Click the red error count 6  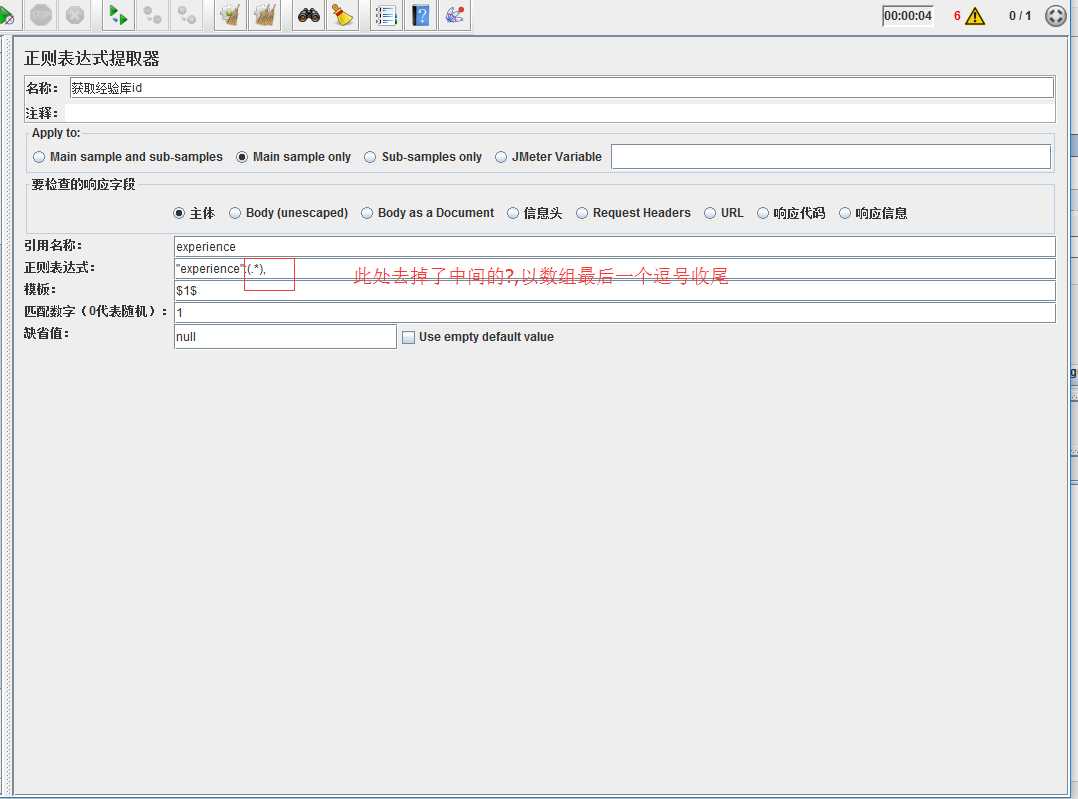pyautogui.click(x=956, y=16)
